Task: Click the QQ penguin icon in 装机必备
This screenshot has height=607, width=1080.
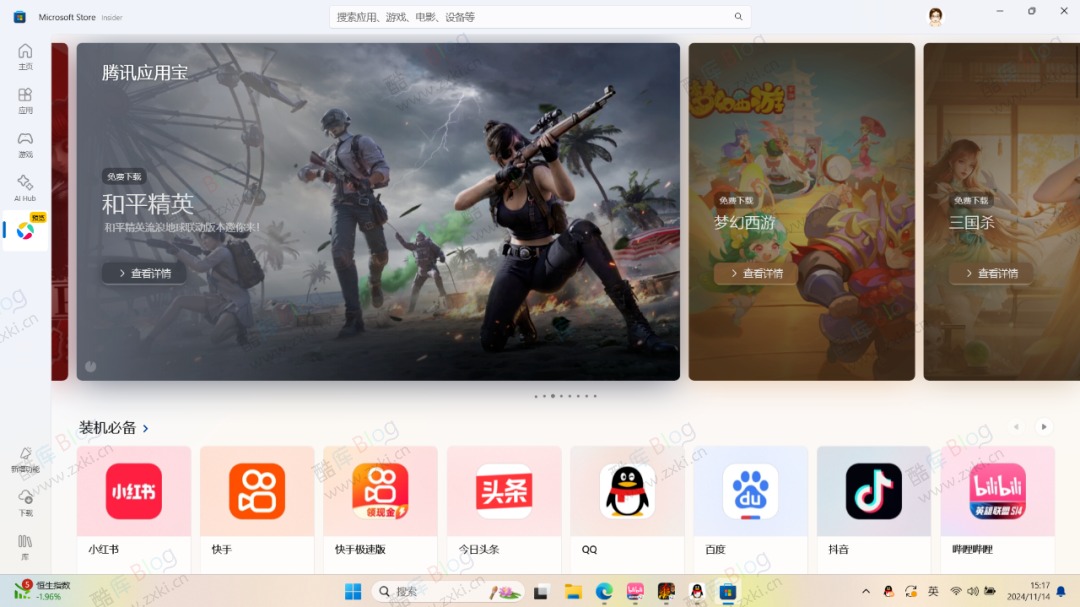Action: click(626, 491)
